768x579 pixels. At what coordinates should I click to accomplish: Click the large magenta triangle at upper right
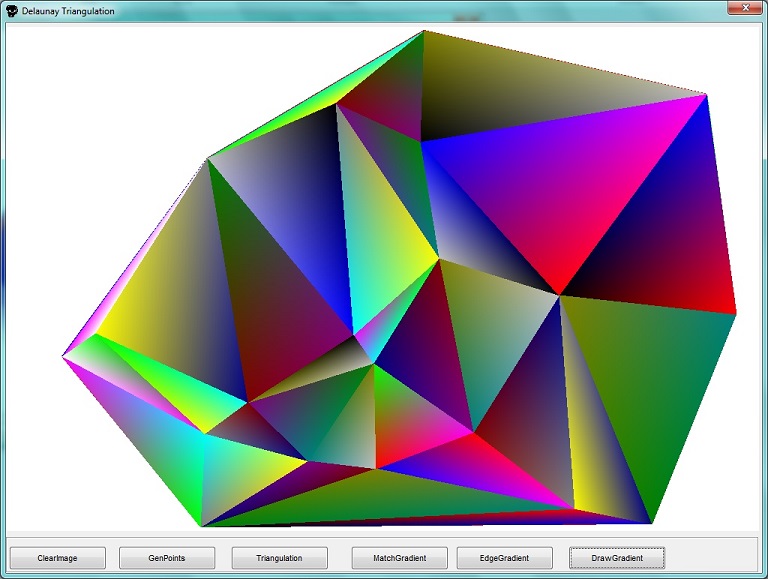coord(580,180)
